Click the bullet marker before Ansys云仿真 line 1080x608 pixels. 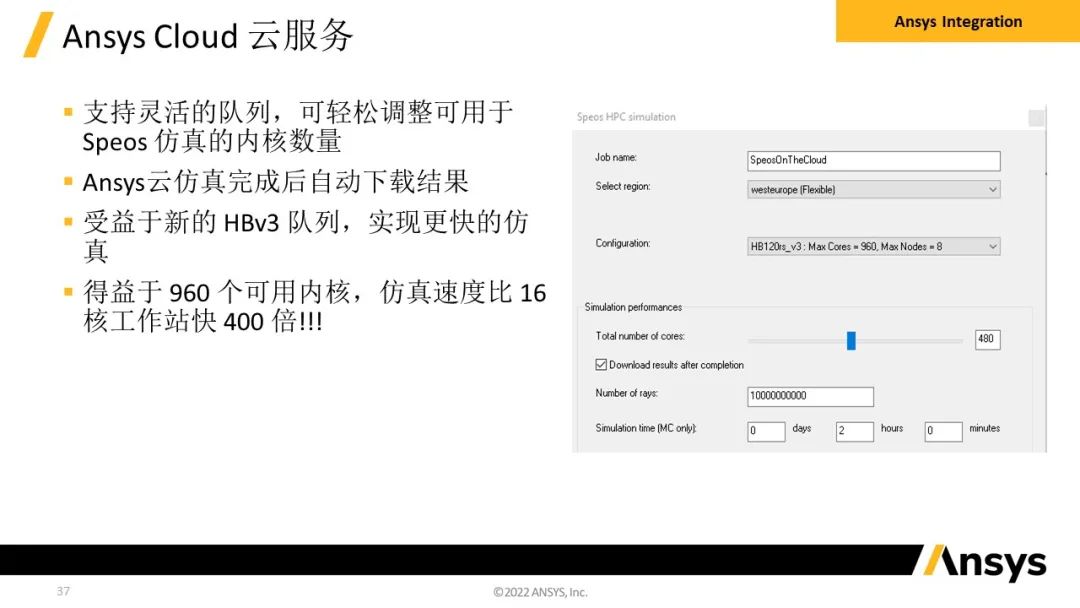(x=69, y=181)
